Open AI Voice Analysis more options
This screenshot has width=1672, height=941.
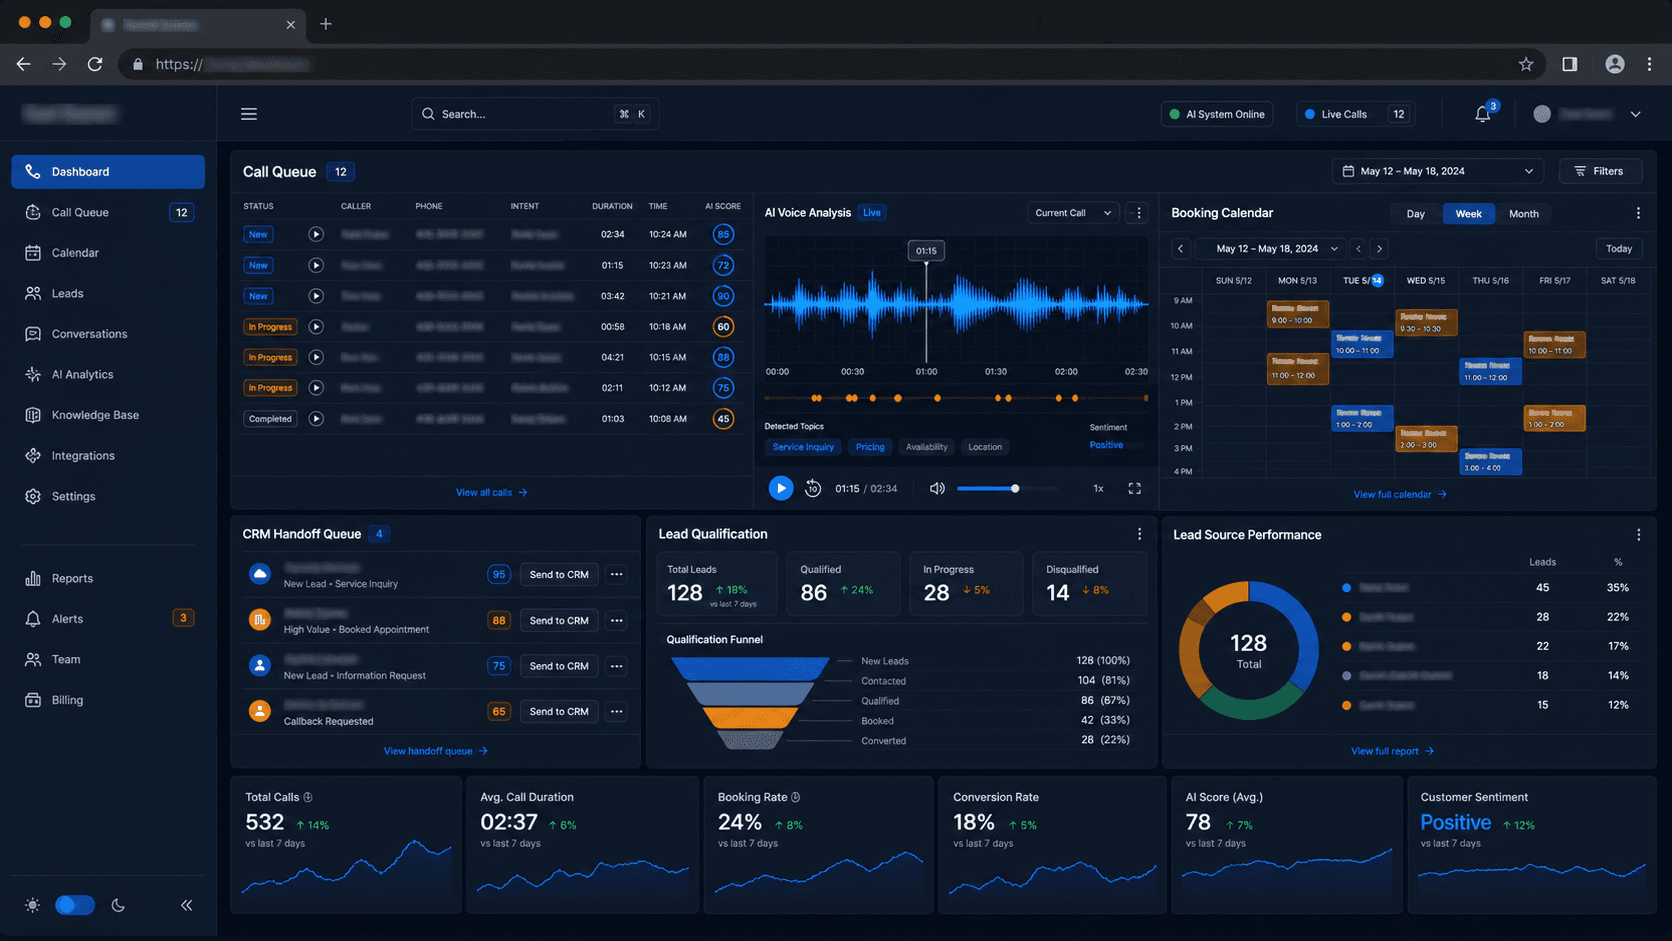coord(1138,213)
